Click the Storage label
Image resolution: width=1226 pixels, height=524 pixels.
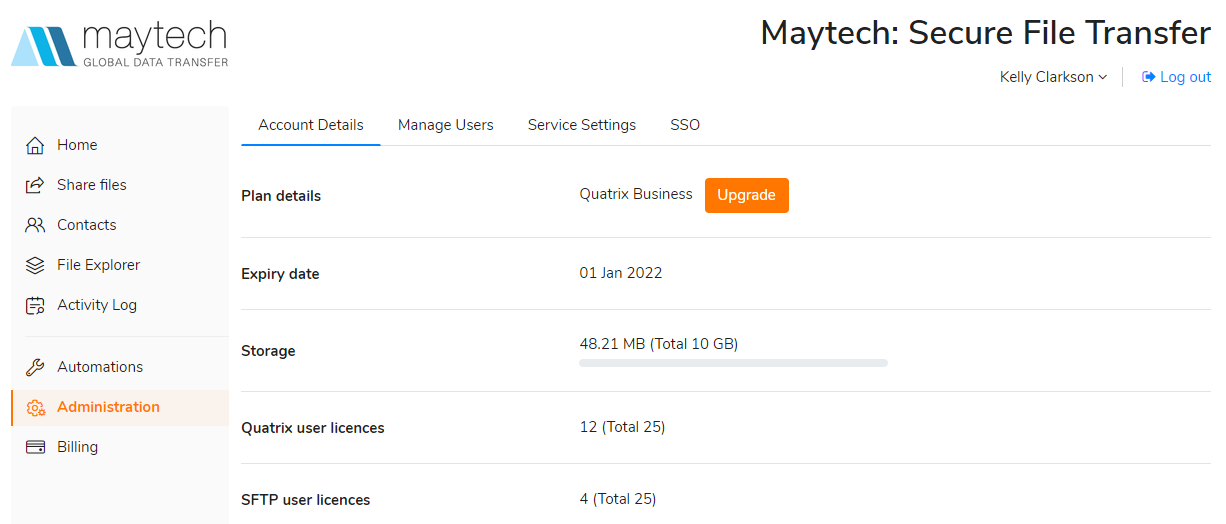pos(268,351)
